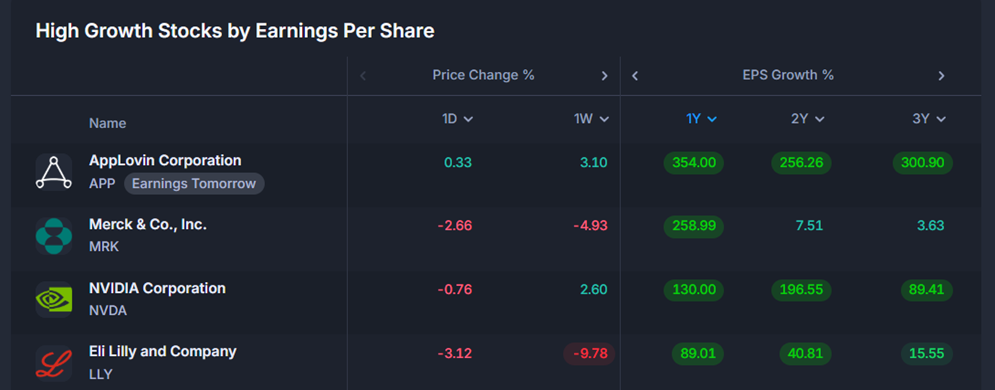Viewport: 995px width, 390px height.
Task: Click the Merck & Co. logo icon
Action: (x=54, y=236)
